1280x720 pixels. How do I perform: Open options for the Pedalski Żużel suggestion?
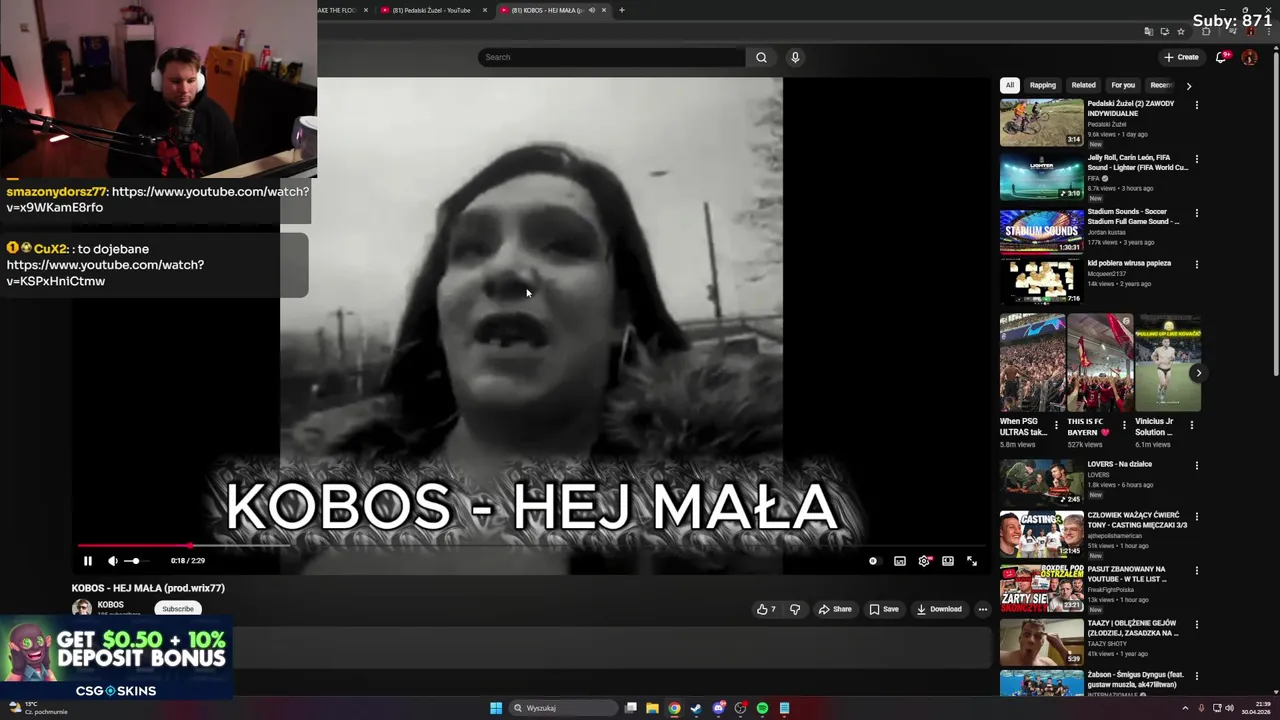point(1196,105)
